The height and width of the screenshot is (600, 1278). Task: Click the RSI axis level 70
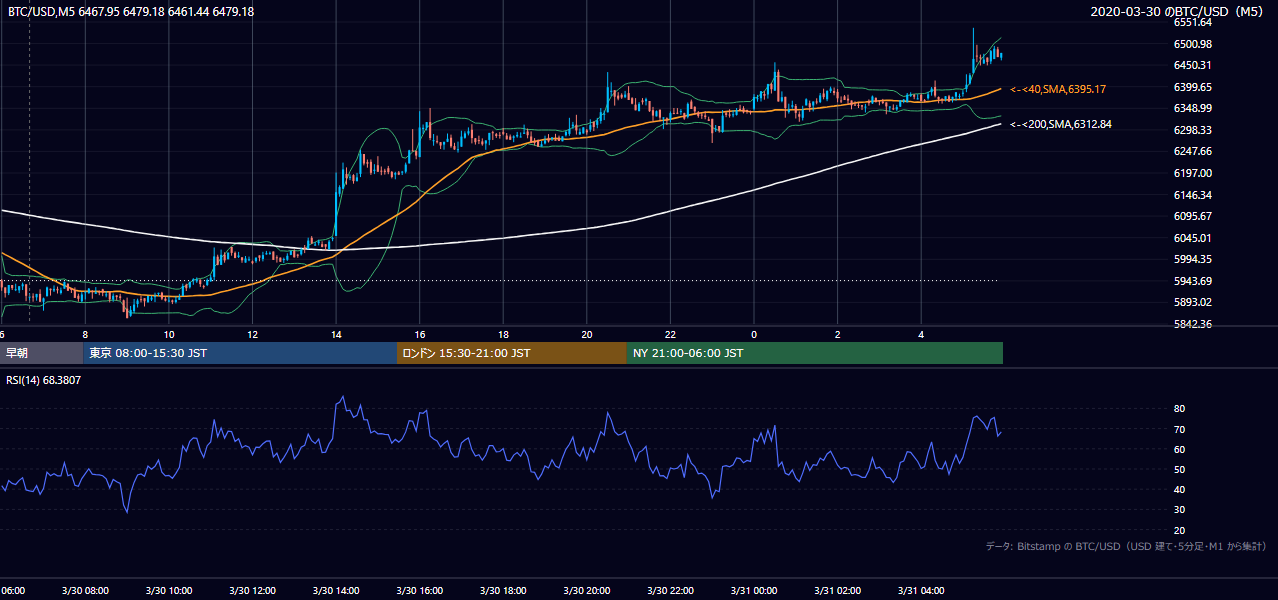coord(1179,429)
